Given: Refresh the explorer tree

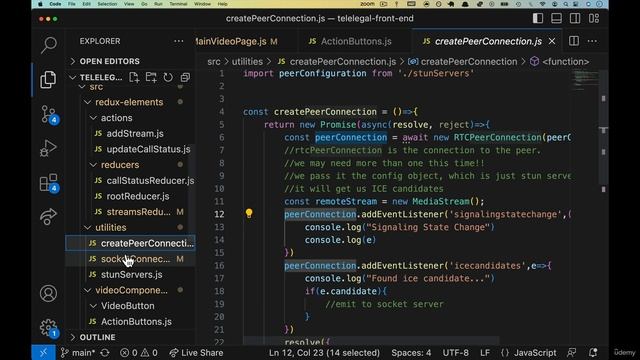Looking at the screenshot, I should (168, 77).
